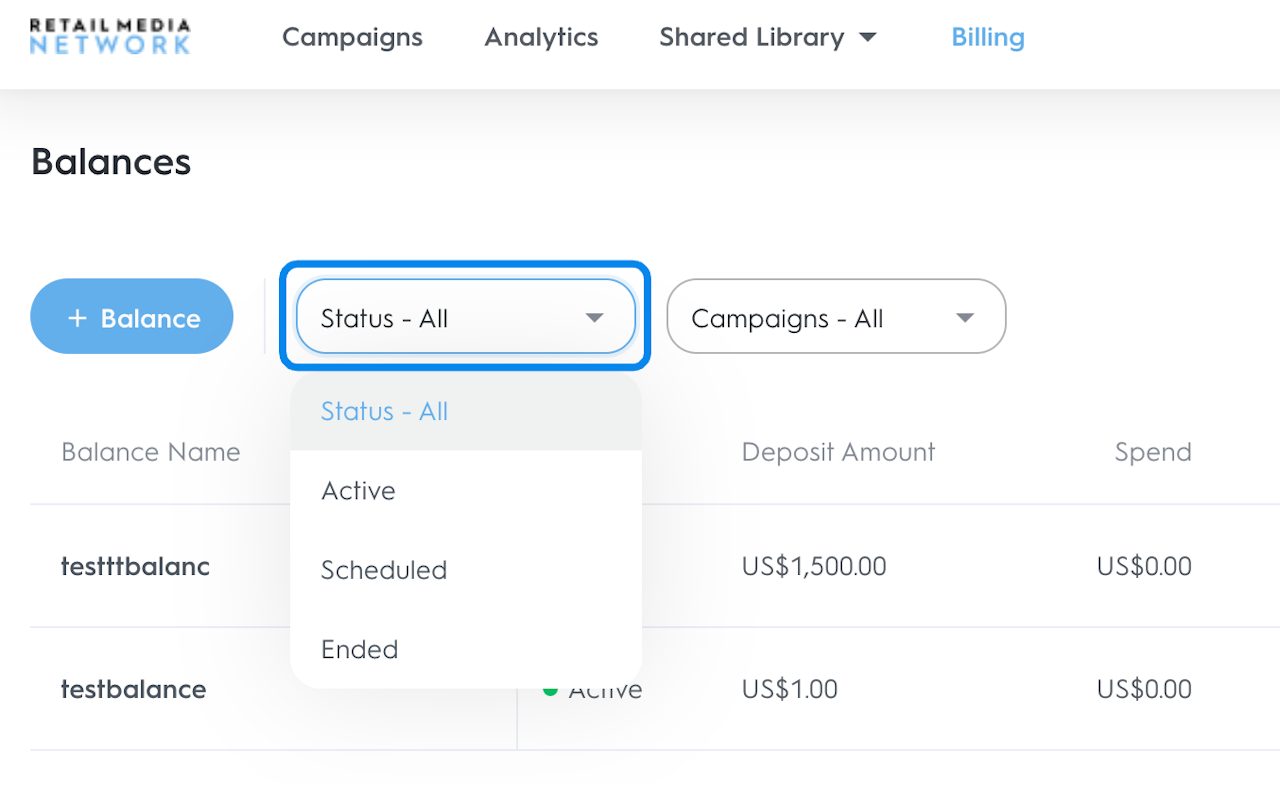Go to the Analytics tab
This screenshot has height=785, width=1280.
[541, 37]
